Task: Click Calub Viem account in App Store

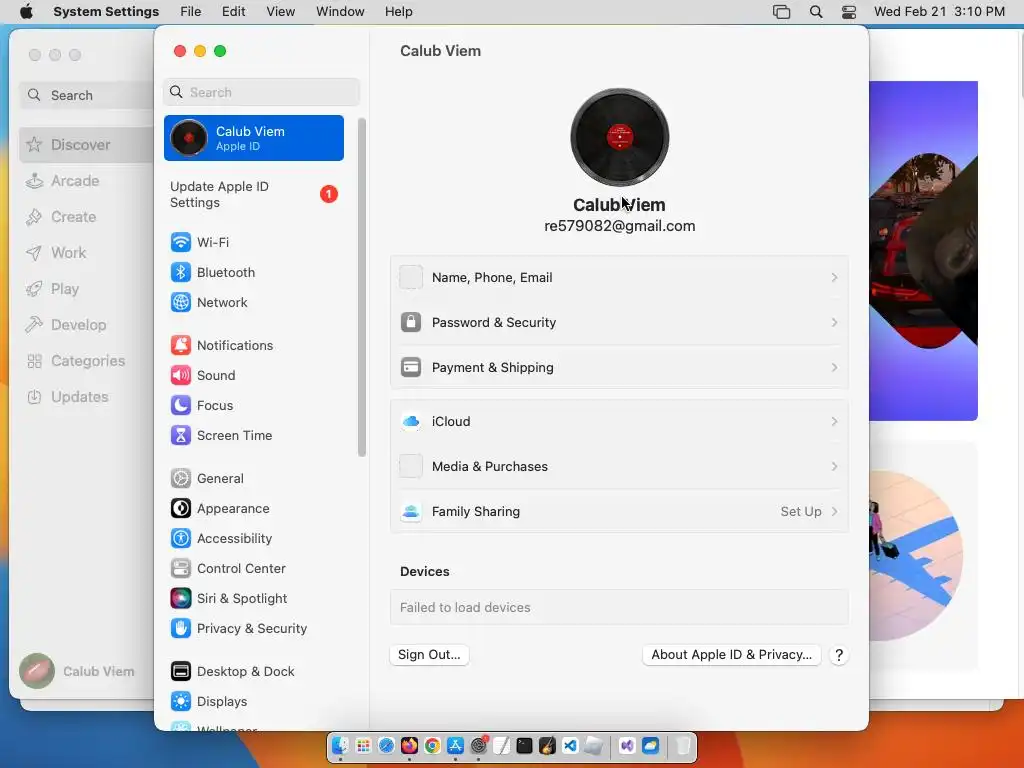Action: [77, 671]
